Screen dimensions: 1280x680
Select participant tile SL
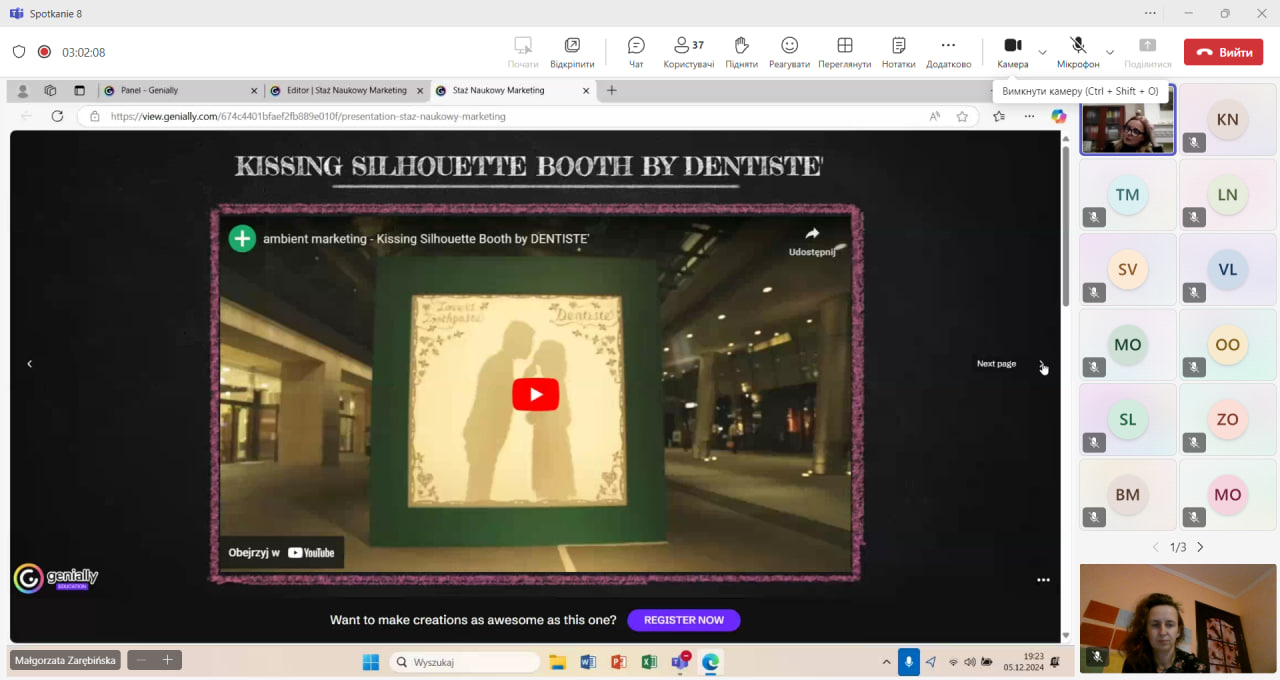(x=1128, y=420)
